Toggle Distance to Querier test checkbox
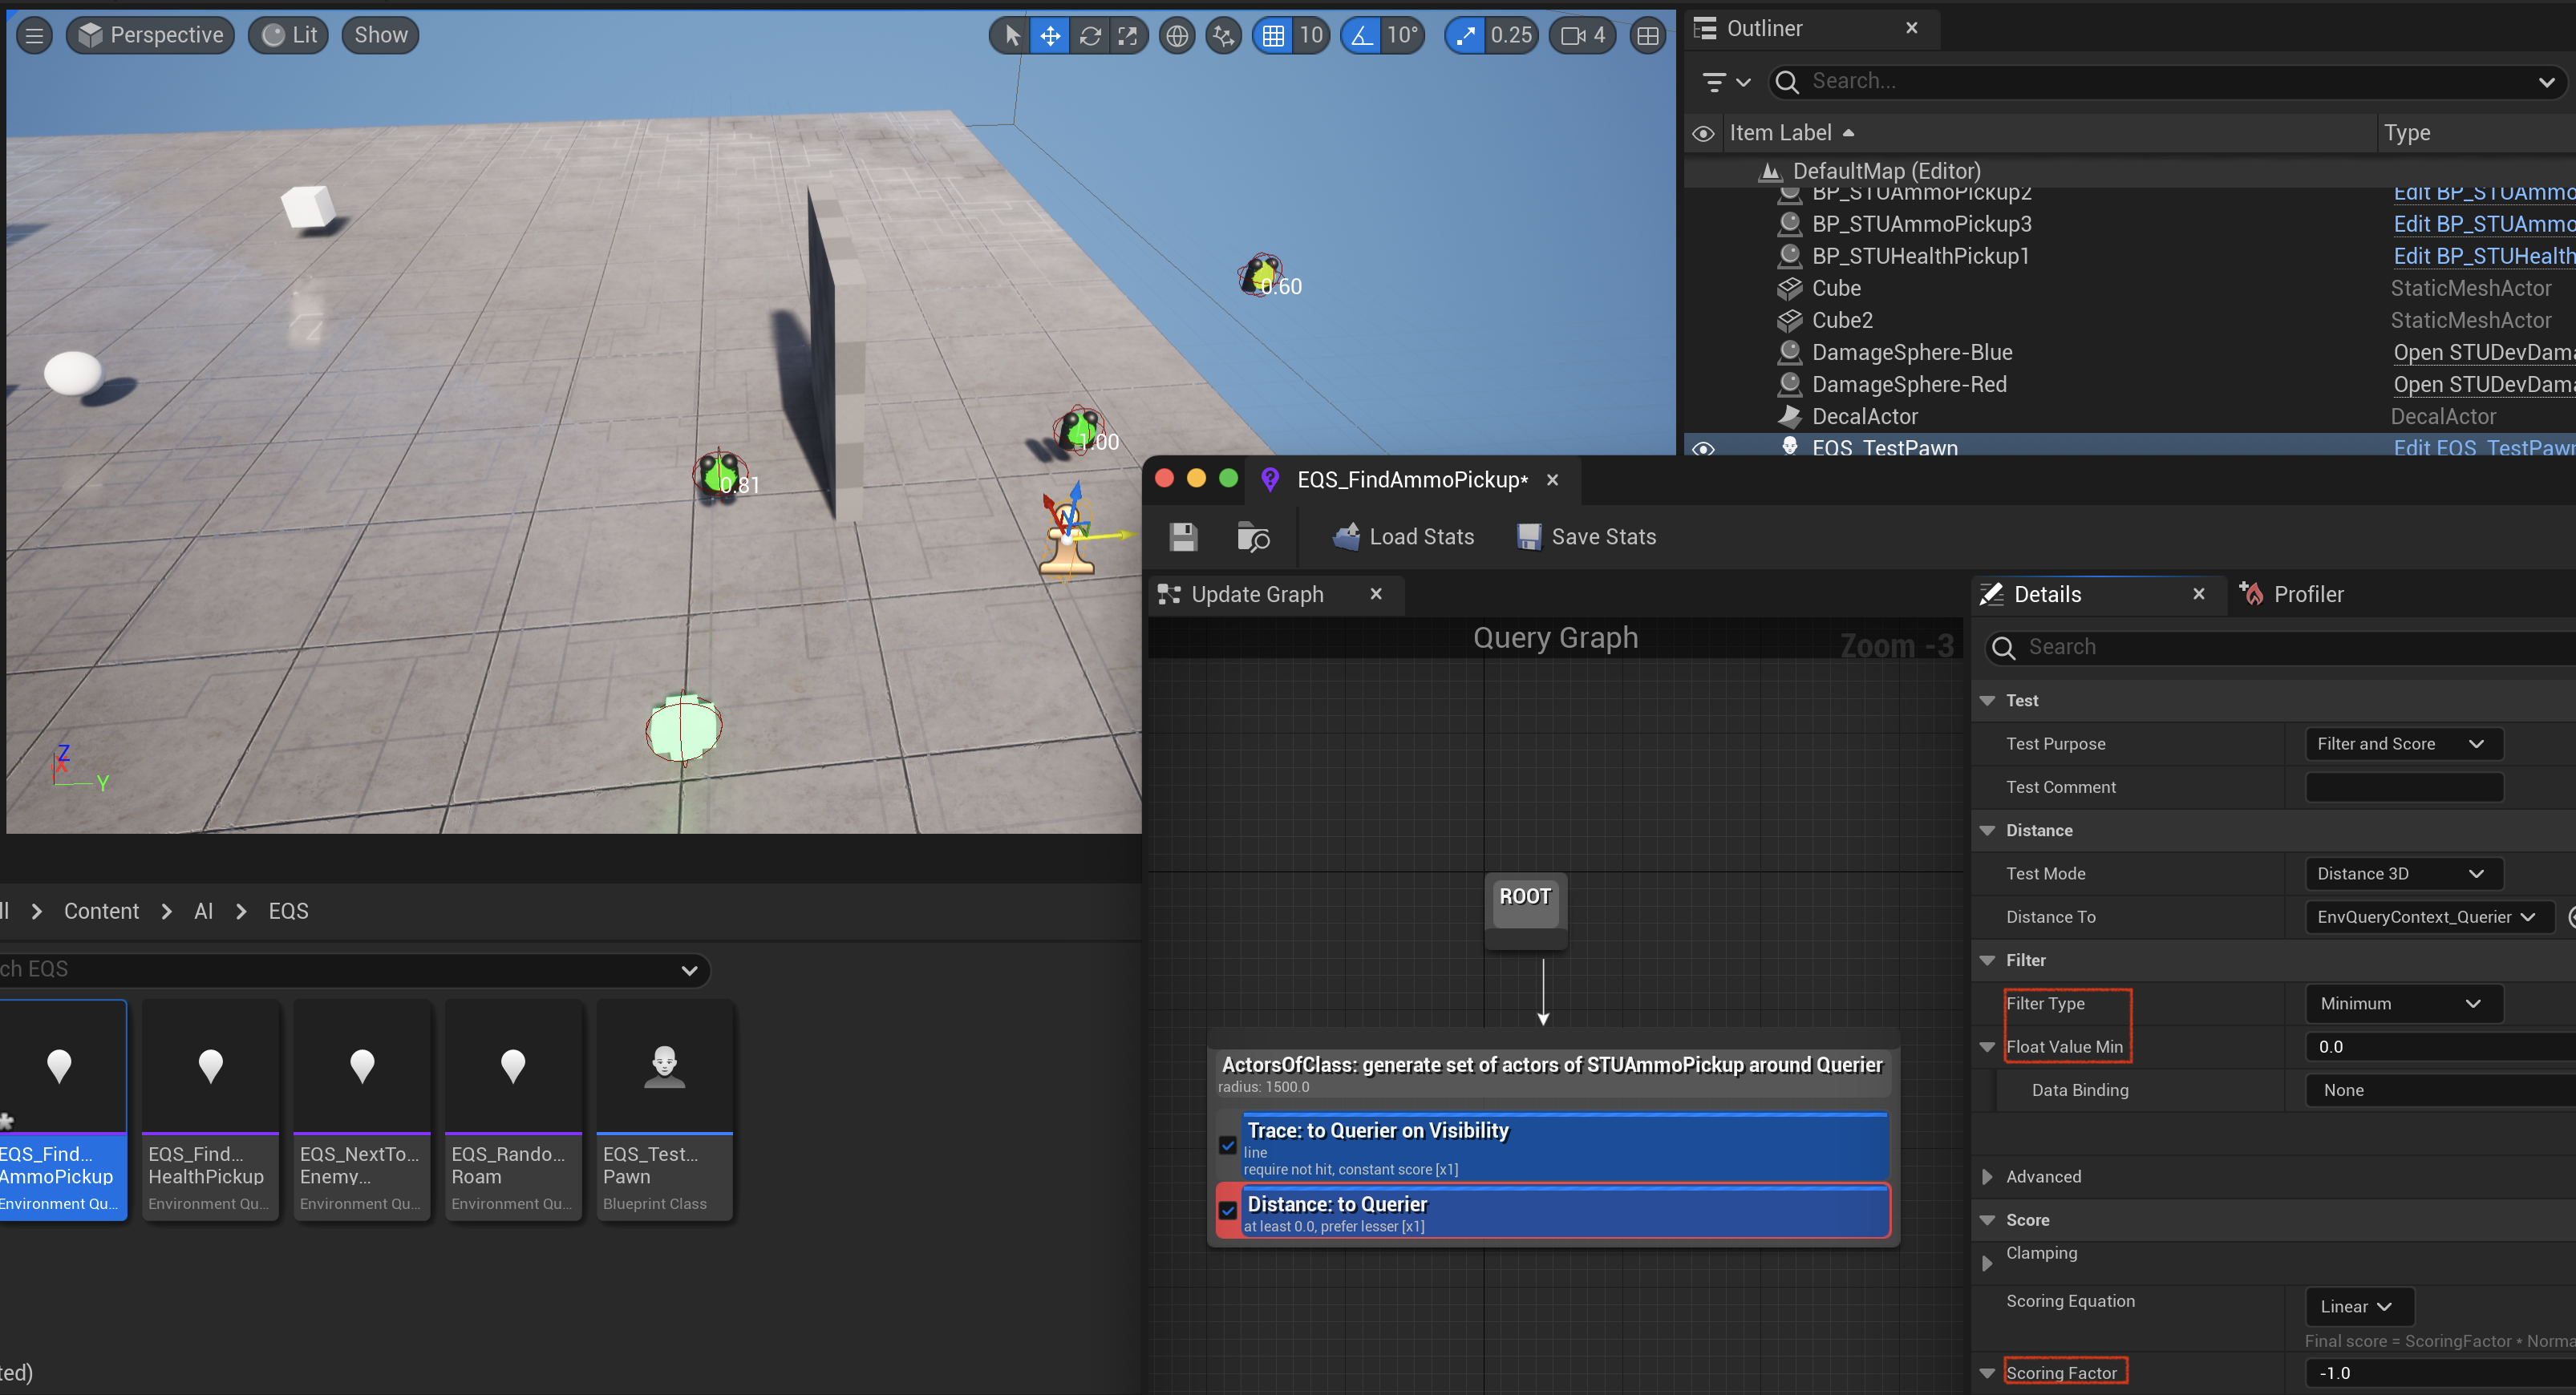The image size is (2576, 1395). click(1227, 1210)
